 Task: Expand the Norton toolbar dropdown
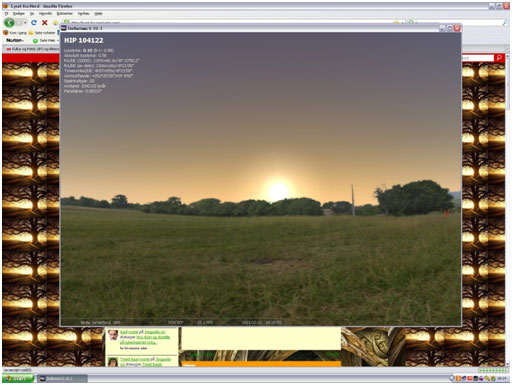pos(15,40)
